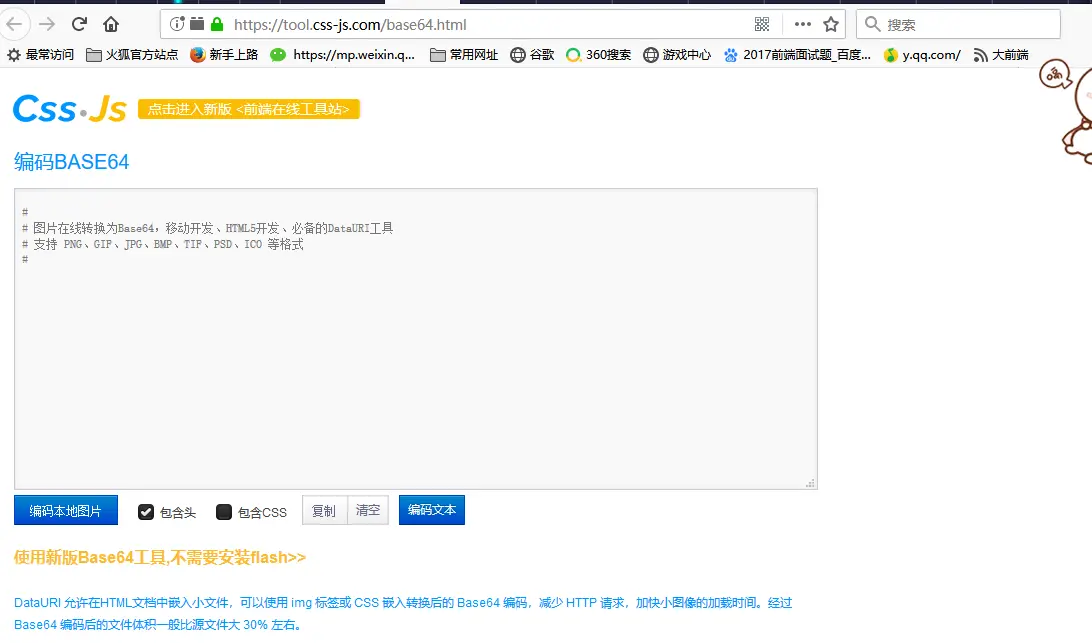Go back with the browser back arrow
This screenshot has width=1092, height=643.
point(14,24)
